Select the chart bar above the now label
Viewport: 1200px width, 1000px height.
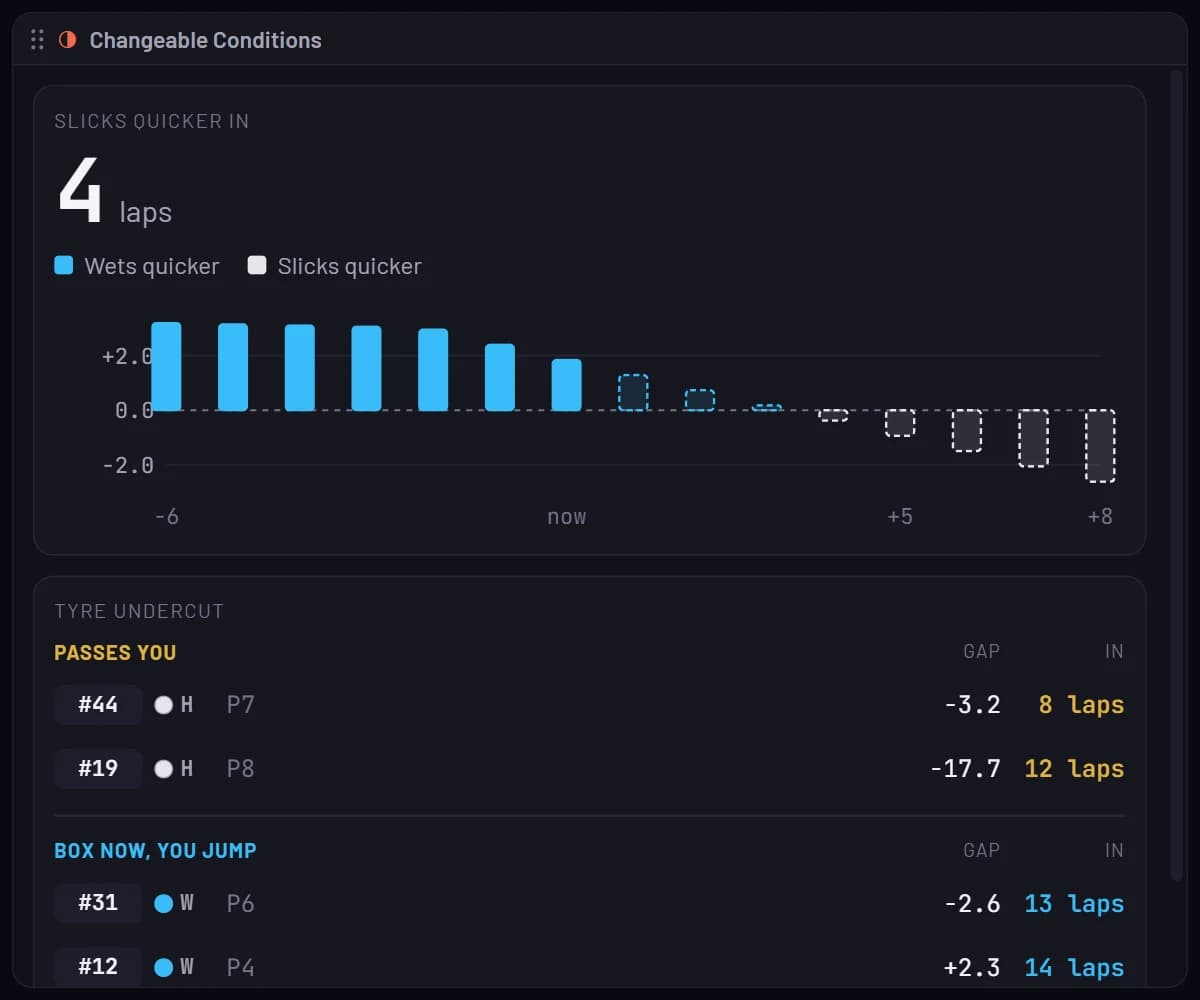coord(566,385)
